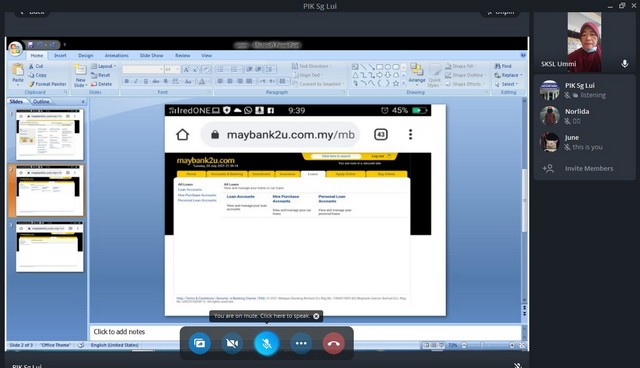Toggle align text left

point(220,81)
